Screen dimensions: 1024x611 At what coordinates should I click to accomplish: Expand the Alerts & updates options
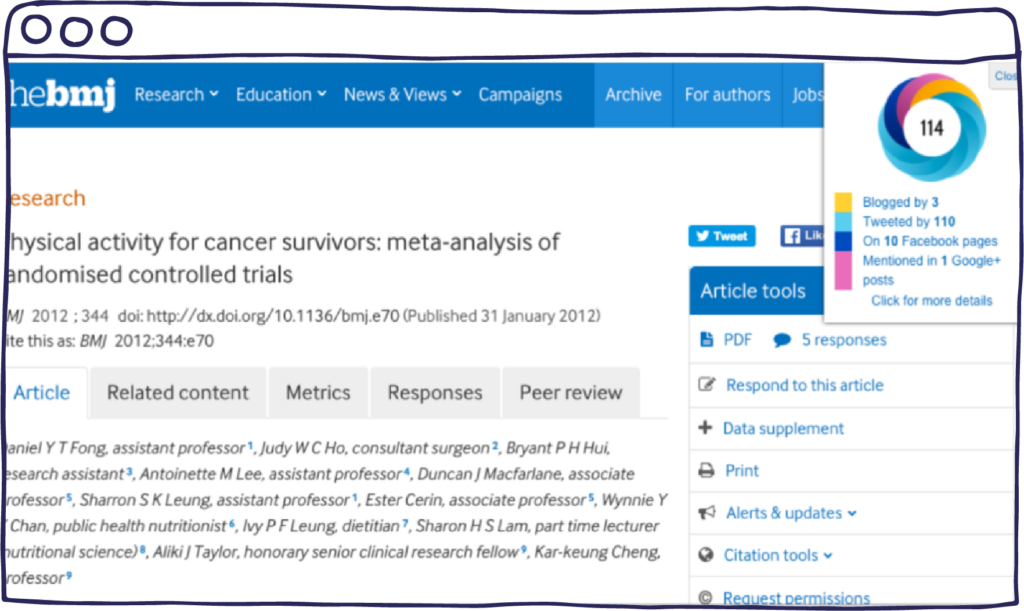(x=791, y=513)
